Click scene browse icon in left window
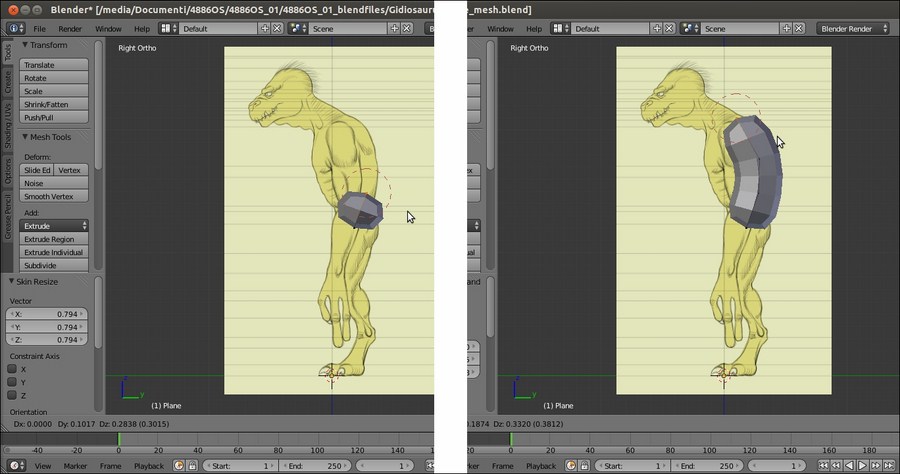The image size is (900, 474). tap(297, 28)
